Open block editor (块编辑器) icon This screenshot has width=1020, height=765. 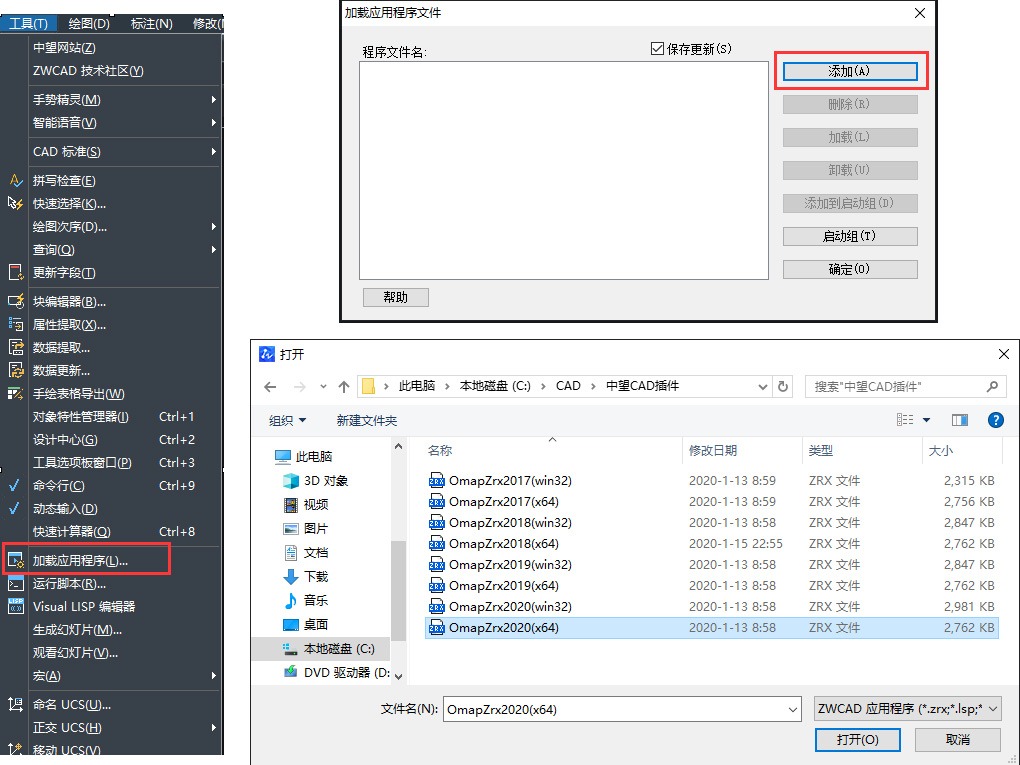point(15,302)
